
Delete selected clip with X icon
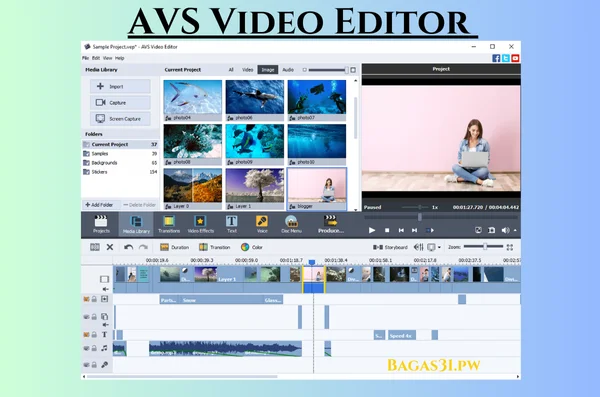(110, 247)
